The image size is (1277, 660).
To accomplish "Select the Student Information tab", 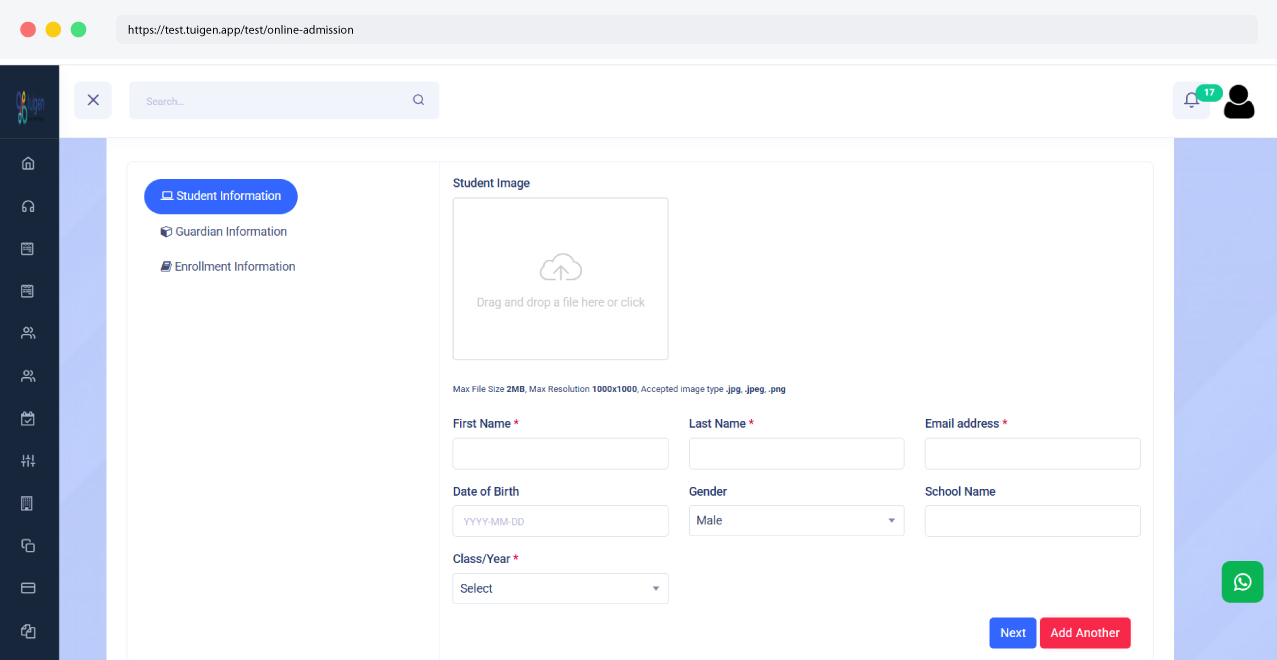I will pyautogui.click(x=221, y=196).
